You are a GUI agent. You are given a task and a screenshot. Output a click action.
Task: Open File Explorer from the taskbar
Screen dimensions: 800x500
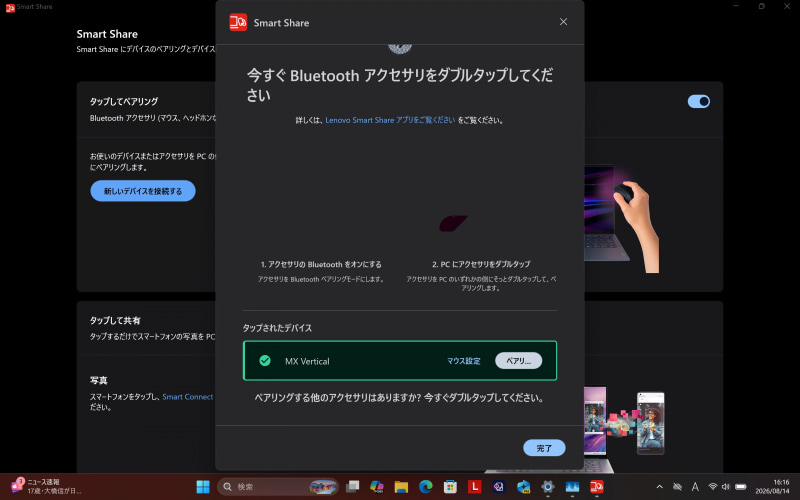click(401, 487)
